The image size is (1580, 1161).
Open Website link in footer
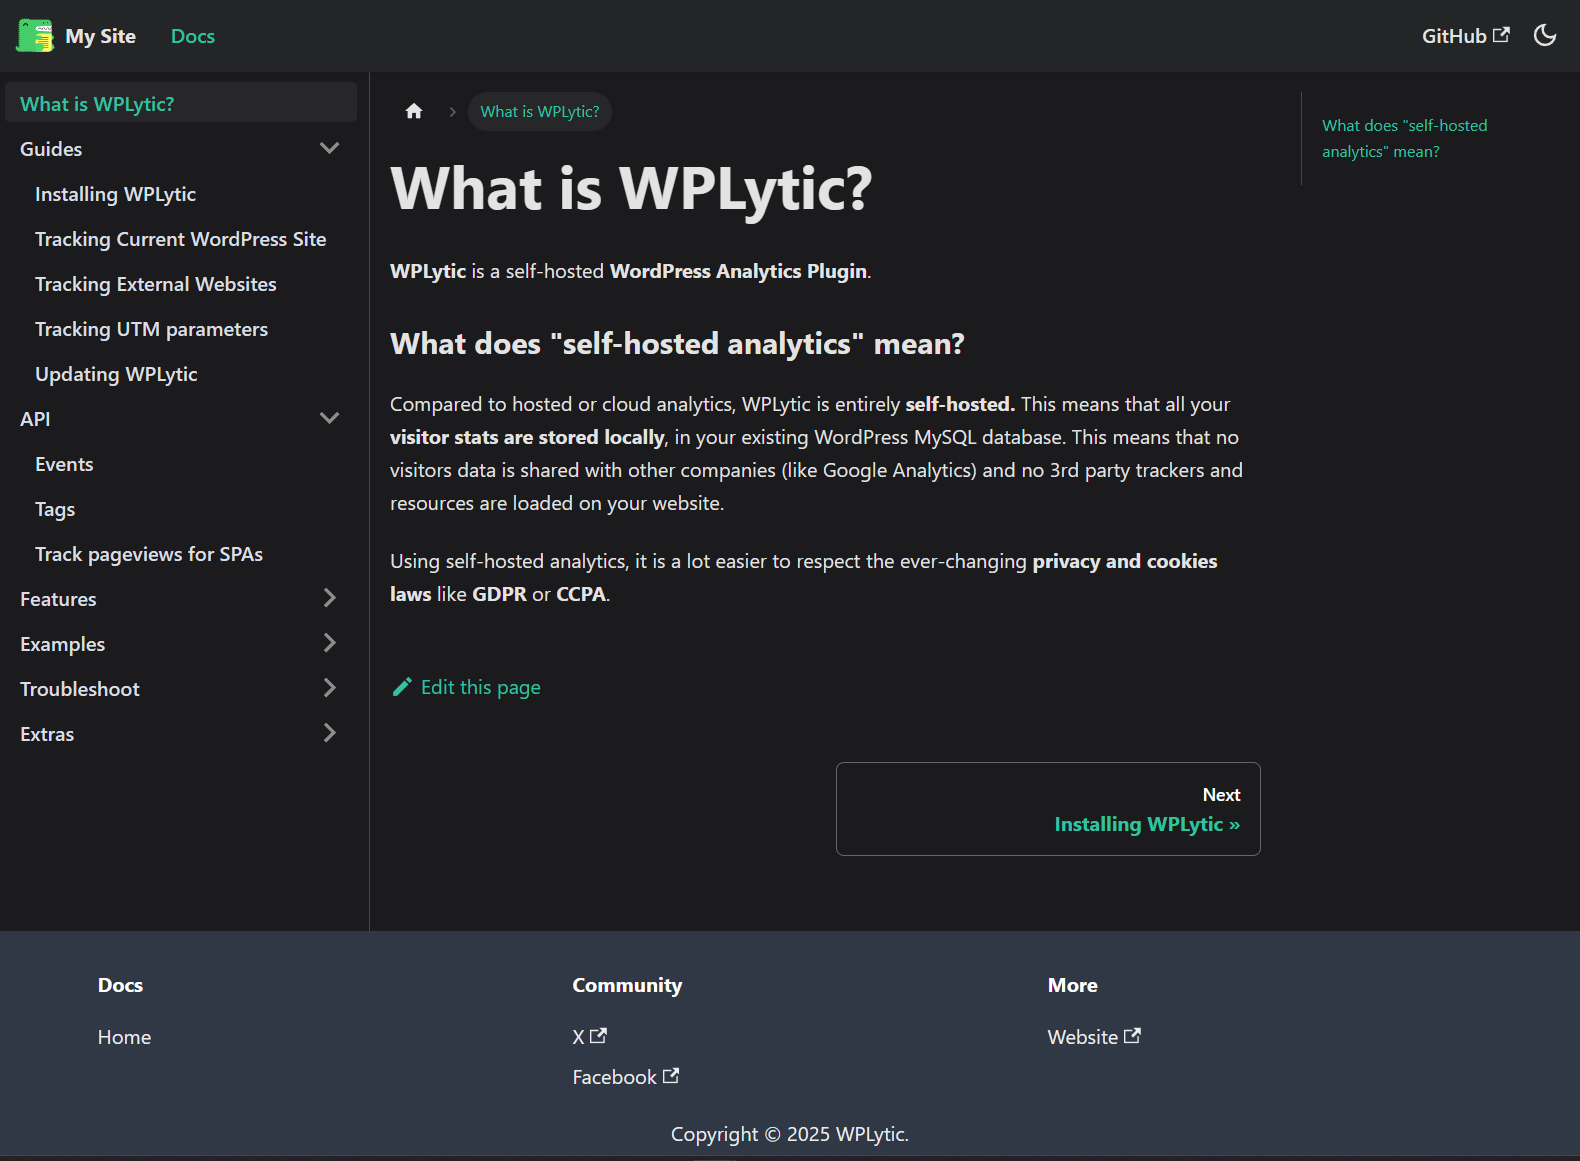click(x=1094, y=1037)
